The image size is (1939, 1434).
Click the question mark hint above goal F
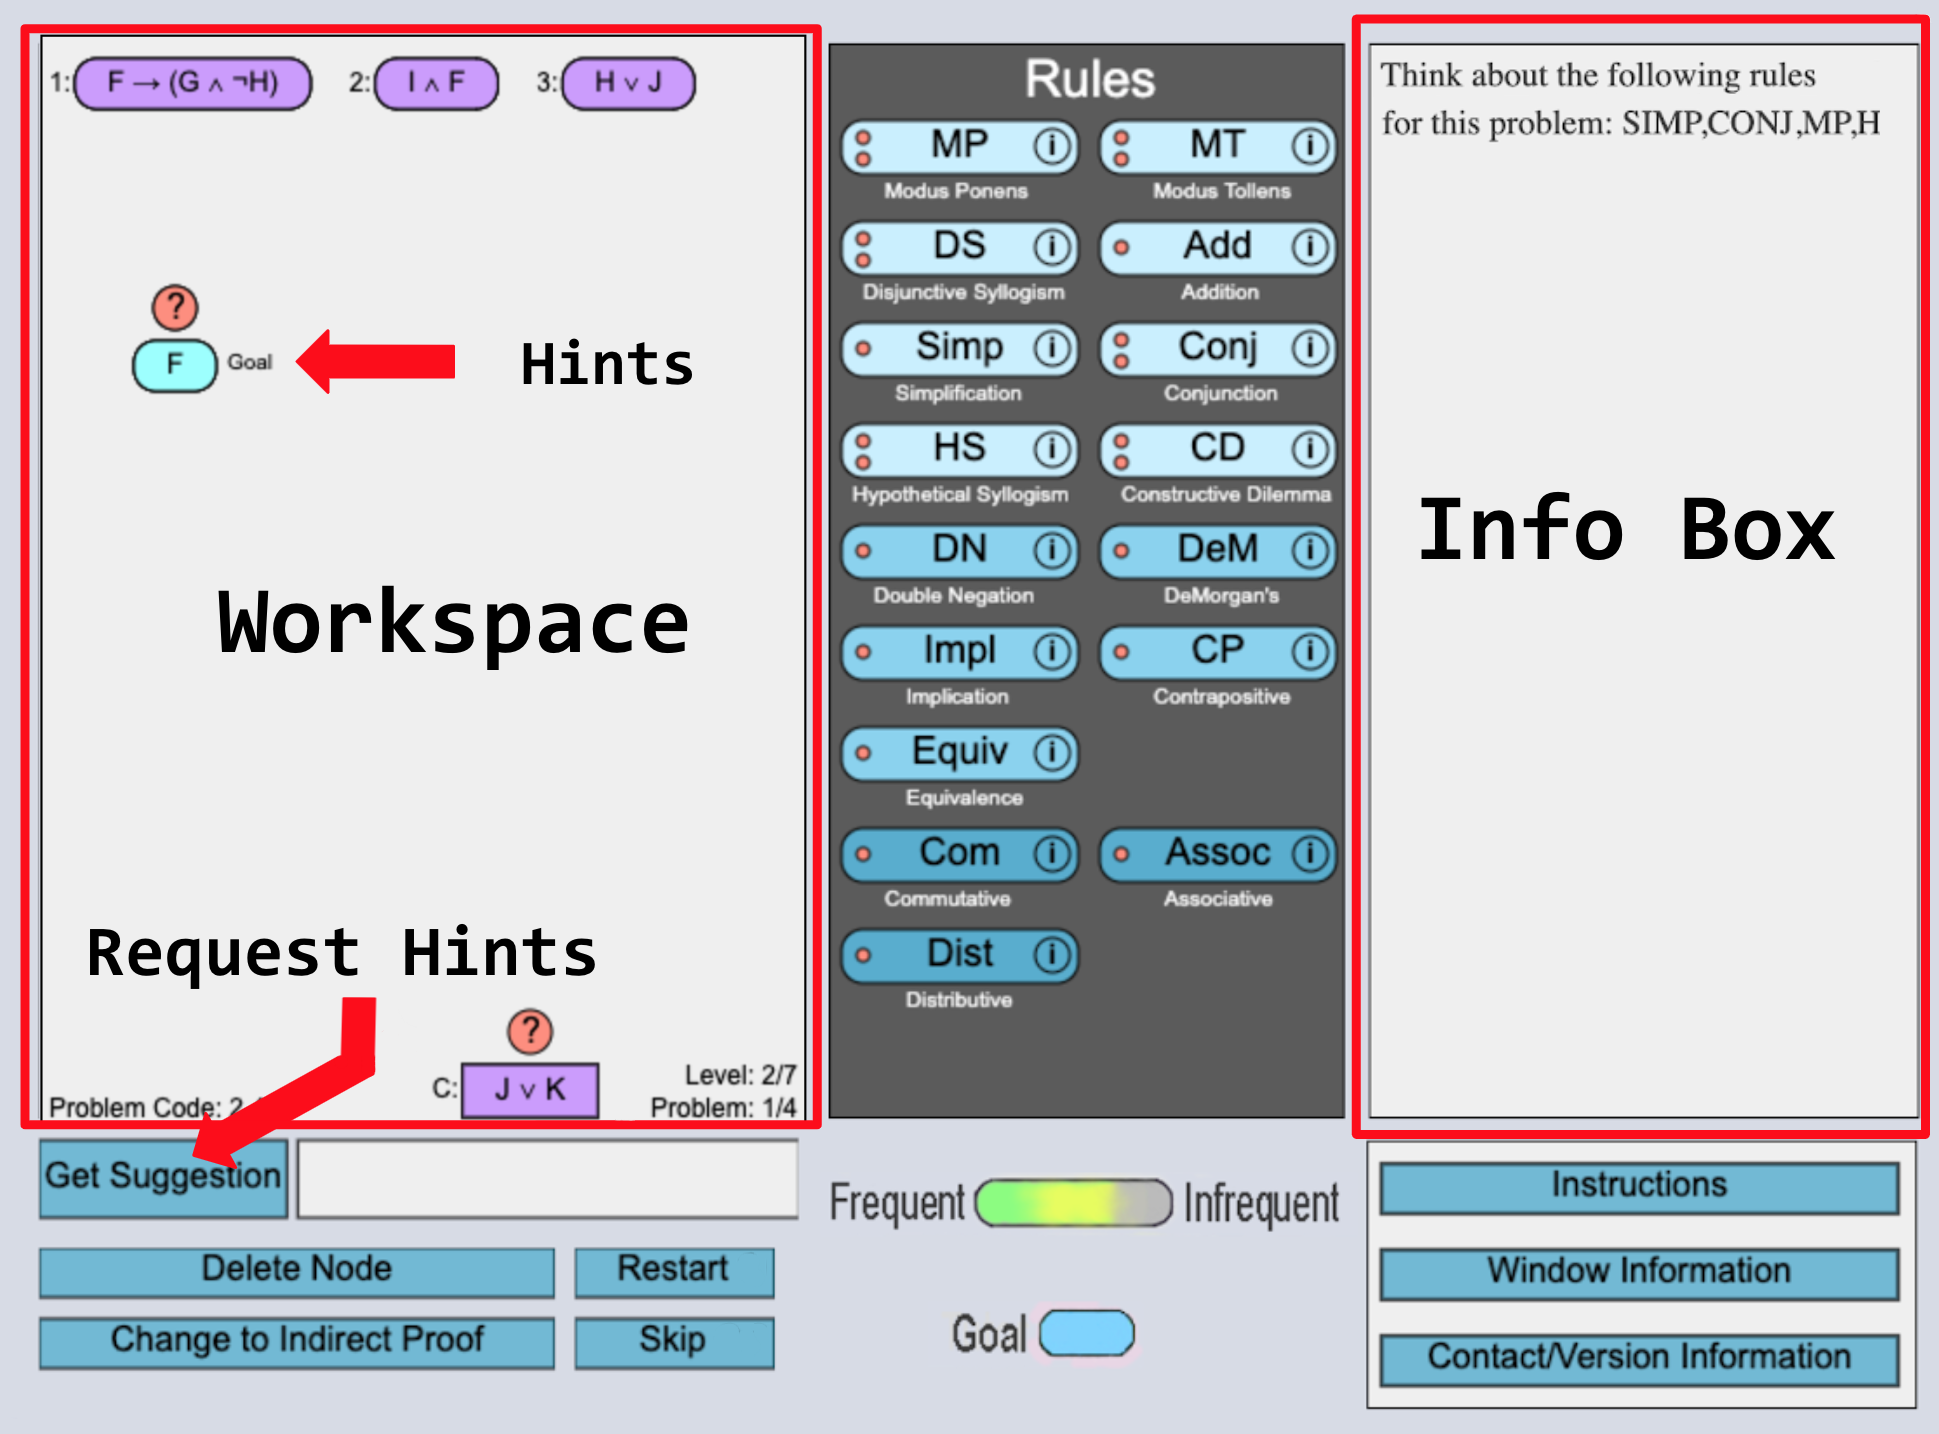[x=175, y=307]
